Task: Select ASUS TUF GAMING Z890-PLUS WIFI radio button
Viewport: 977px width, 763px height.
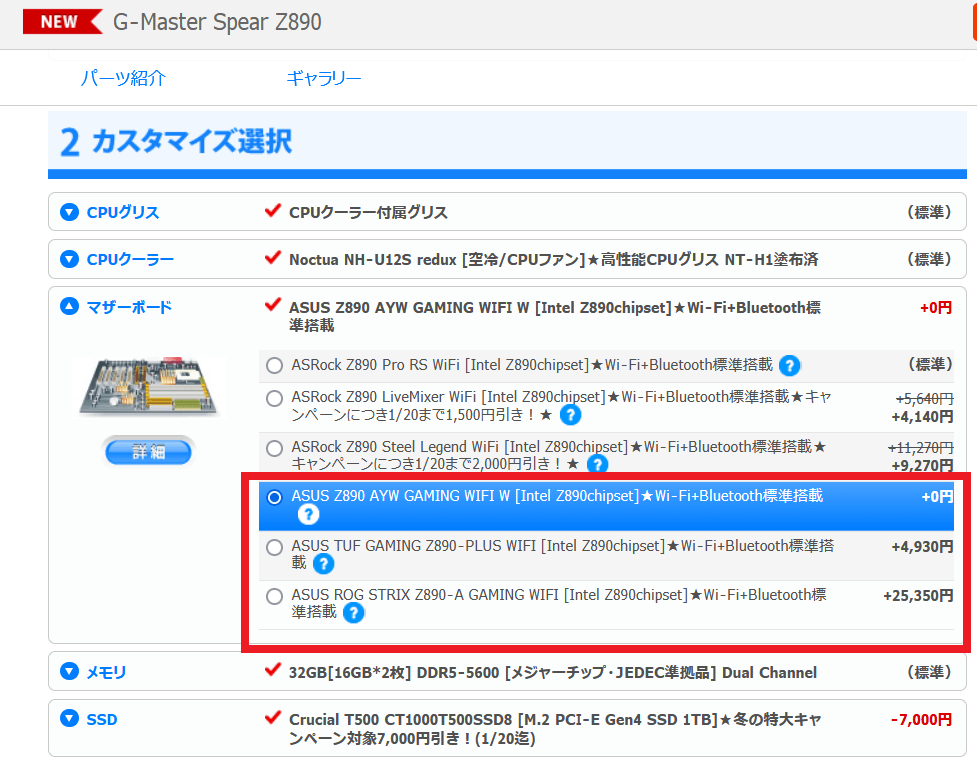Action: pyautogui.click(x=274, y=547)
